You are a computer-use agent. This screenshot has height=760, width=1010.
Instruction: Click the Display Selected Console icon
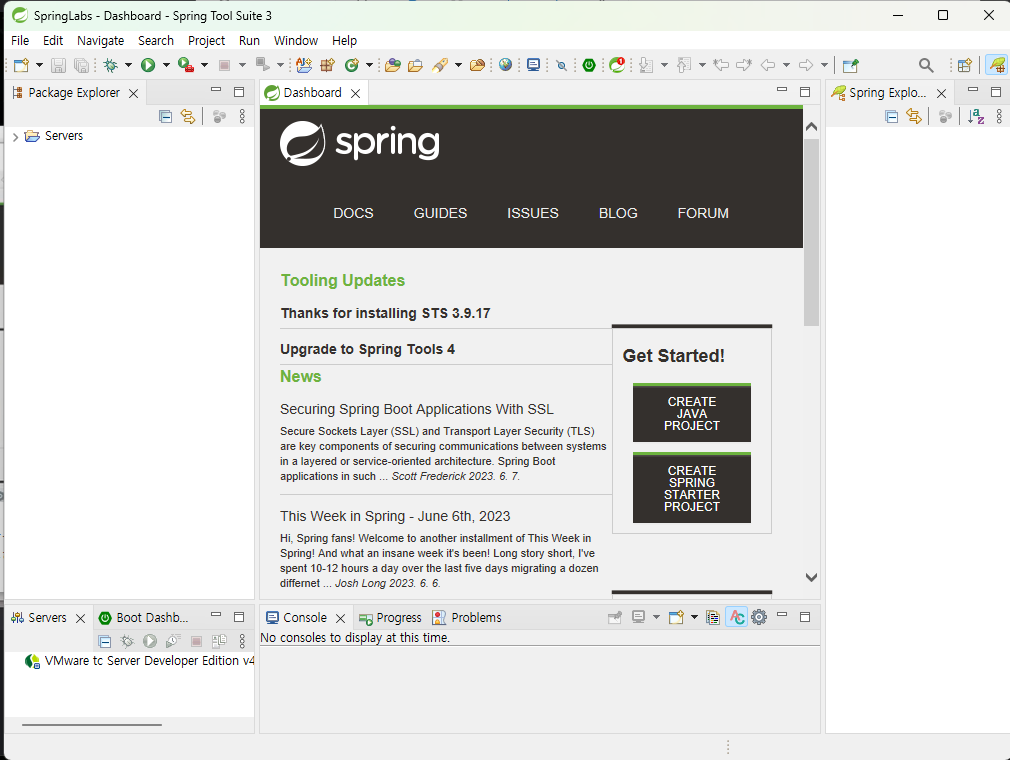[x=638, y=617]
